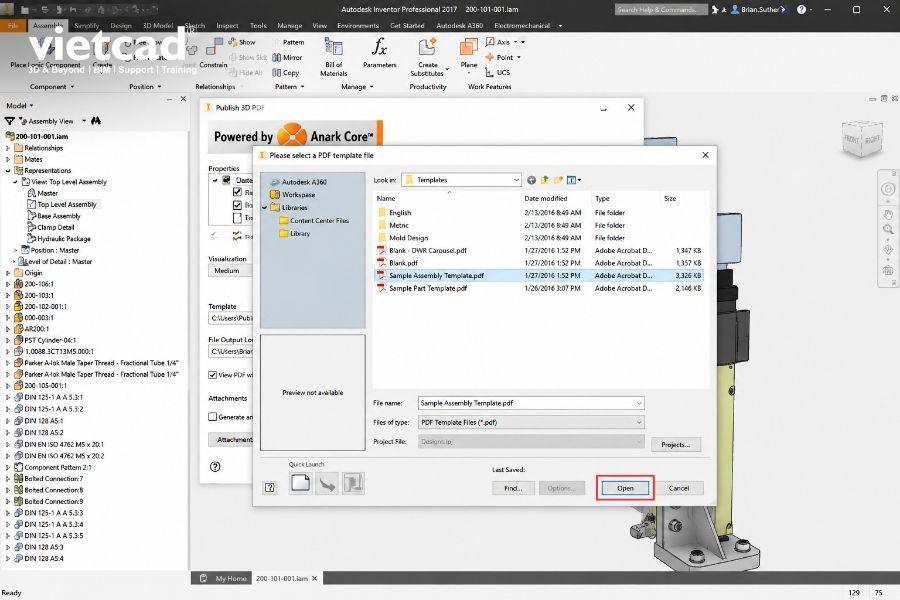Toggle the Generate attachments checkbox
Viewport: 900px width, 600px height.
tap(212, 417)
